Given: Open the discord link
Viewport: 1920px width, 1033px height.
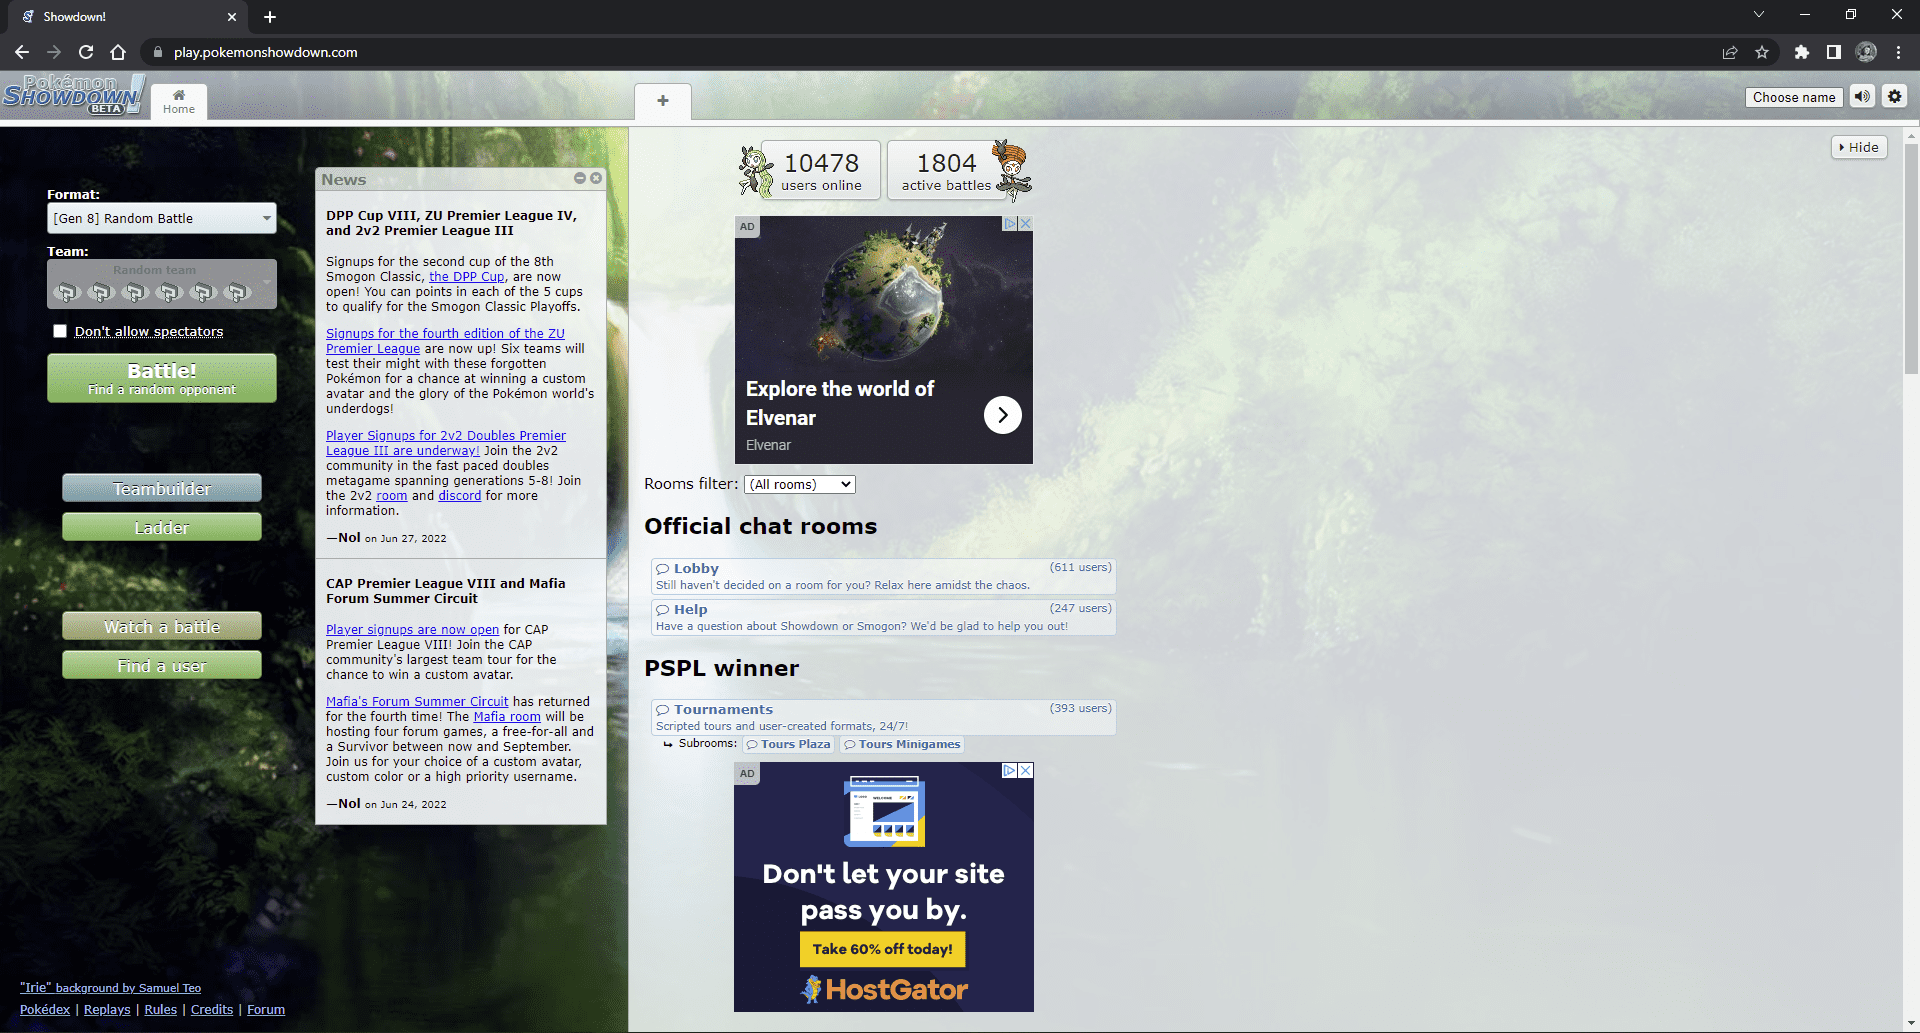Looking at the screenshot, I should pyautogui.click(x=460, y=496).
